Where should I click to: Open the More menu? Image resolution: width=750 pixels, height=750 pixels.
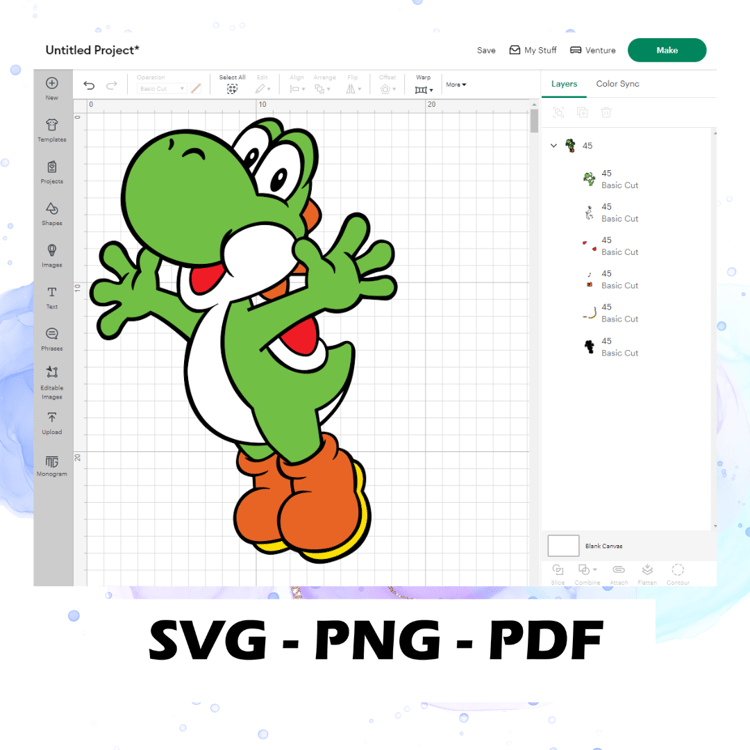point(456,85)
